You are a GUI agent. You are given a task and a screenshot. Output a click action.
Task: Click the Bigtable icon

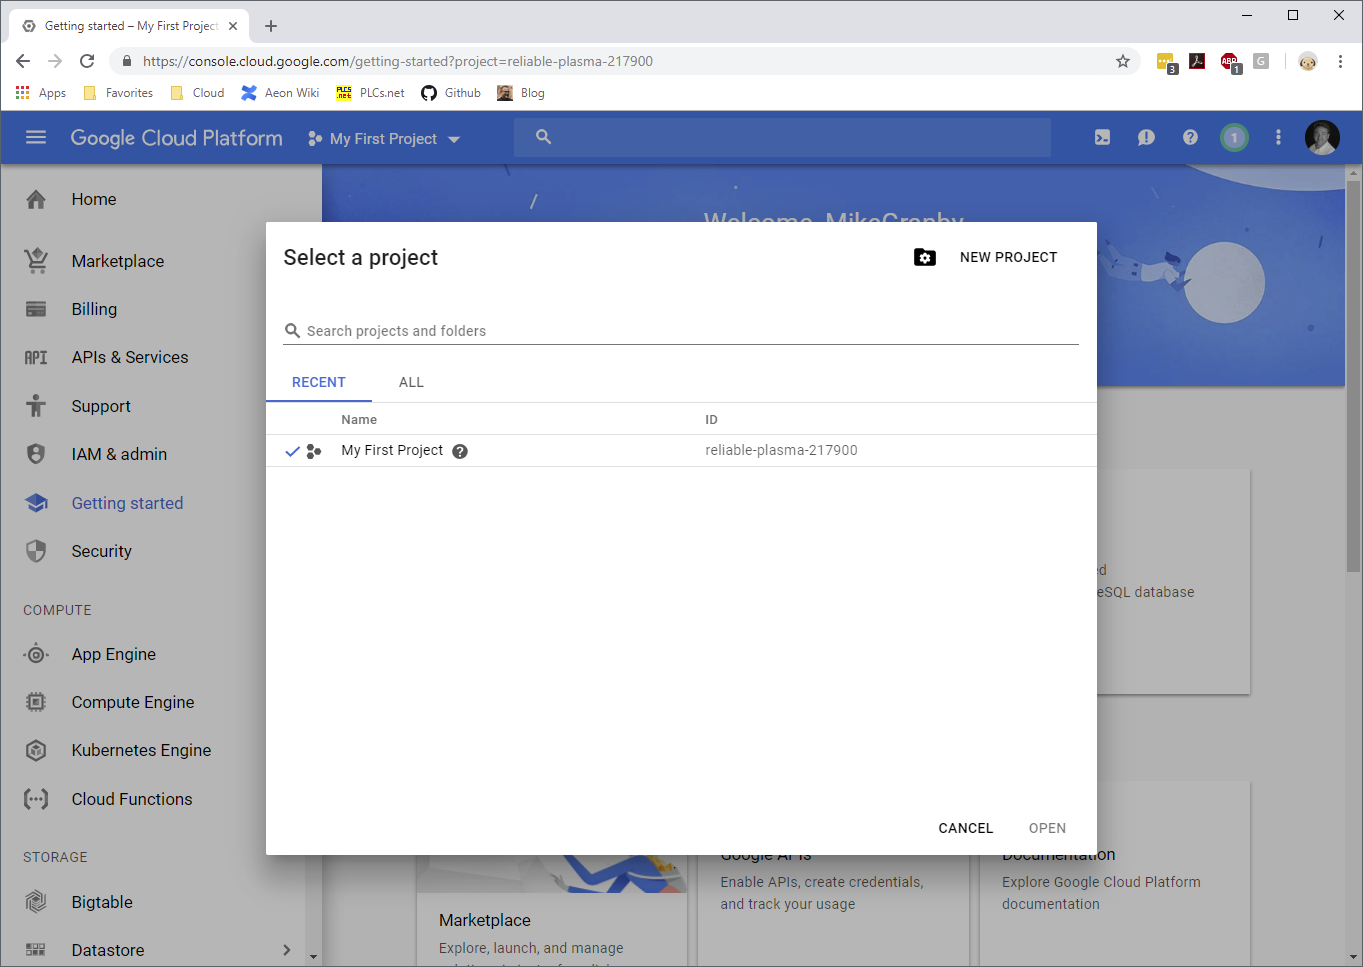pyautogui.click(x=36, y=902)
